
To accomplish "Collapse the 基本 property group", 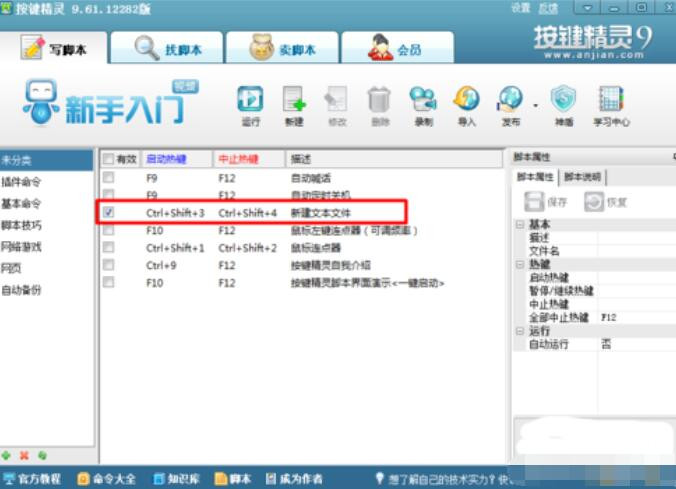I will tap(520, 225).
